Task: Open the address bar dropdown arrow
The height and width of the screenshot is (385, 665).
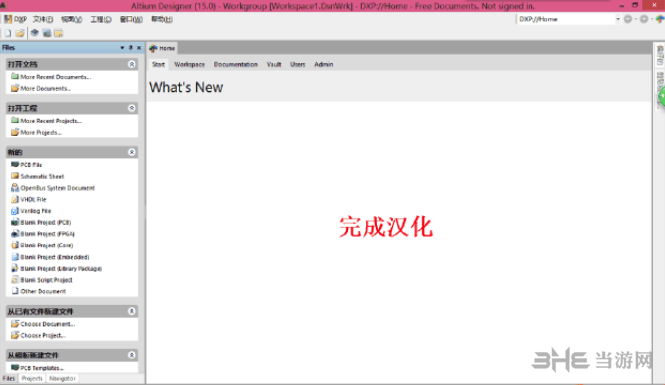Action: coord(618,19)
